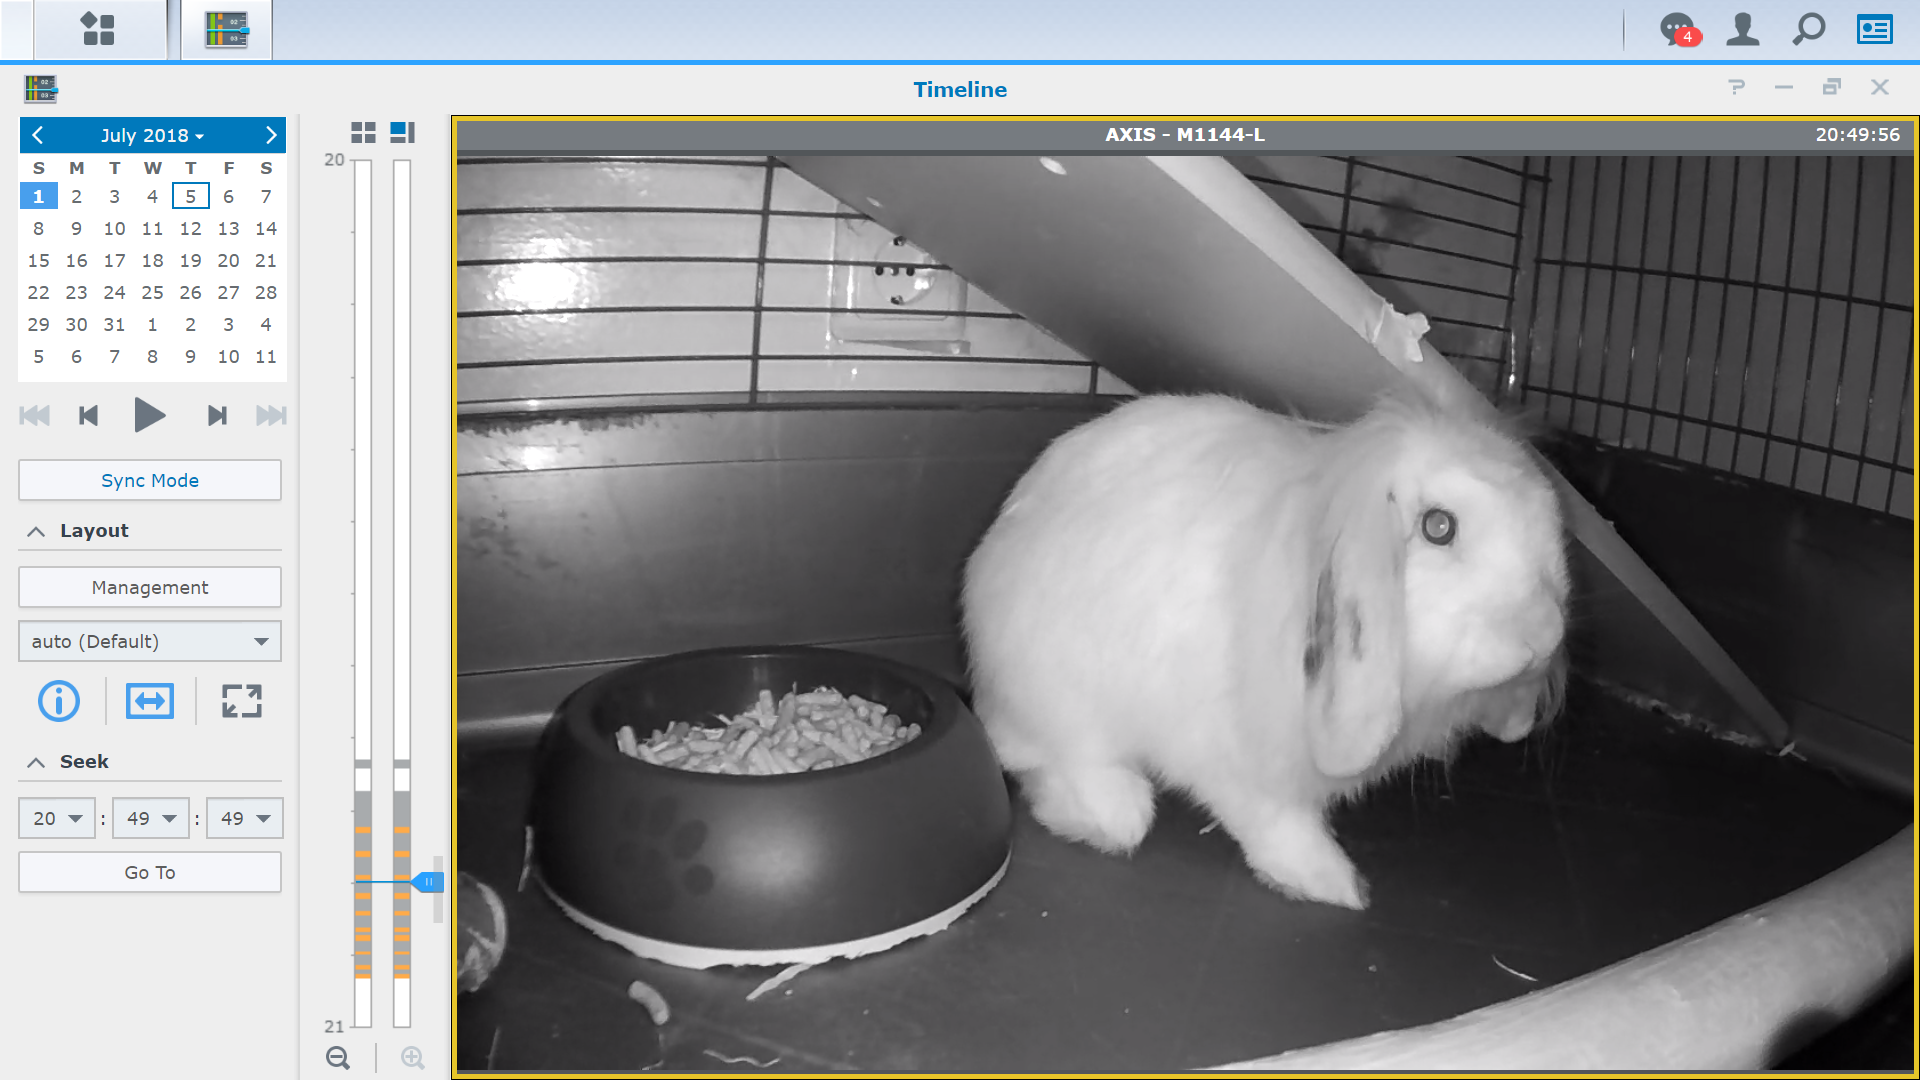Click the first timeline recording bar

coord(363,593)
